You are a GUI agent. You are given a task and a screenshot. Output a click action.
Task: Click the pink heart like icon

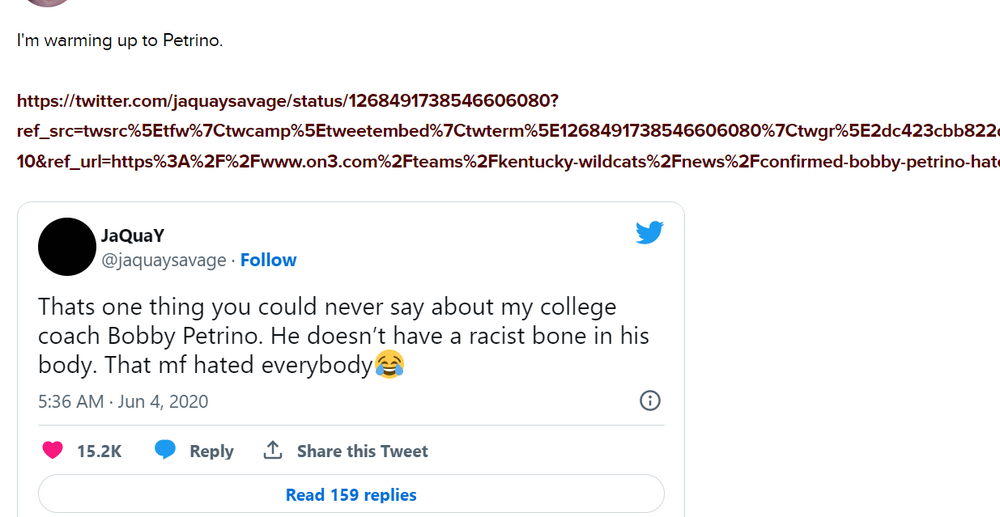[x=53, y=451]
